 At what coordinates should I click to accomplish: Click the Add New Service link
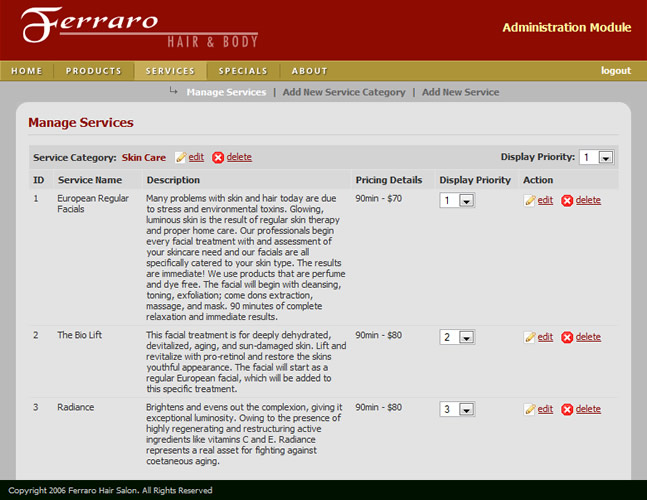tap(460, 92)
